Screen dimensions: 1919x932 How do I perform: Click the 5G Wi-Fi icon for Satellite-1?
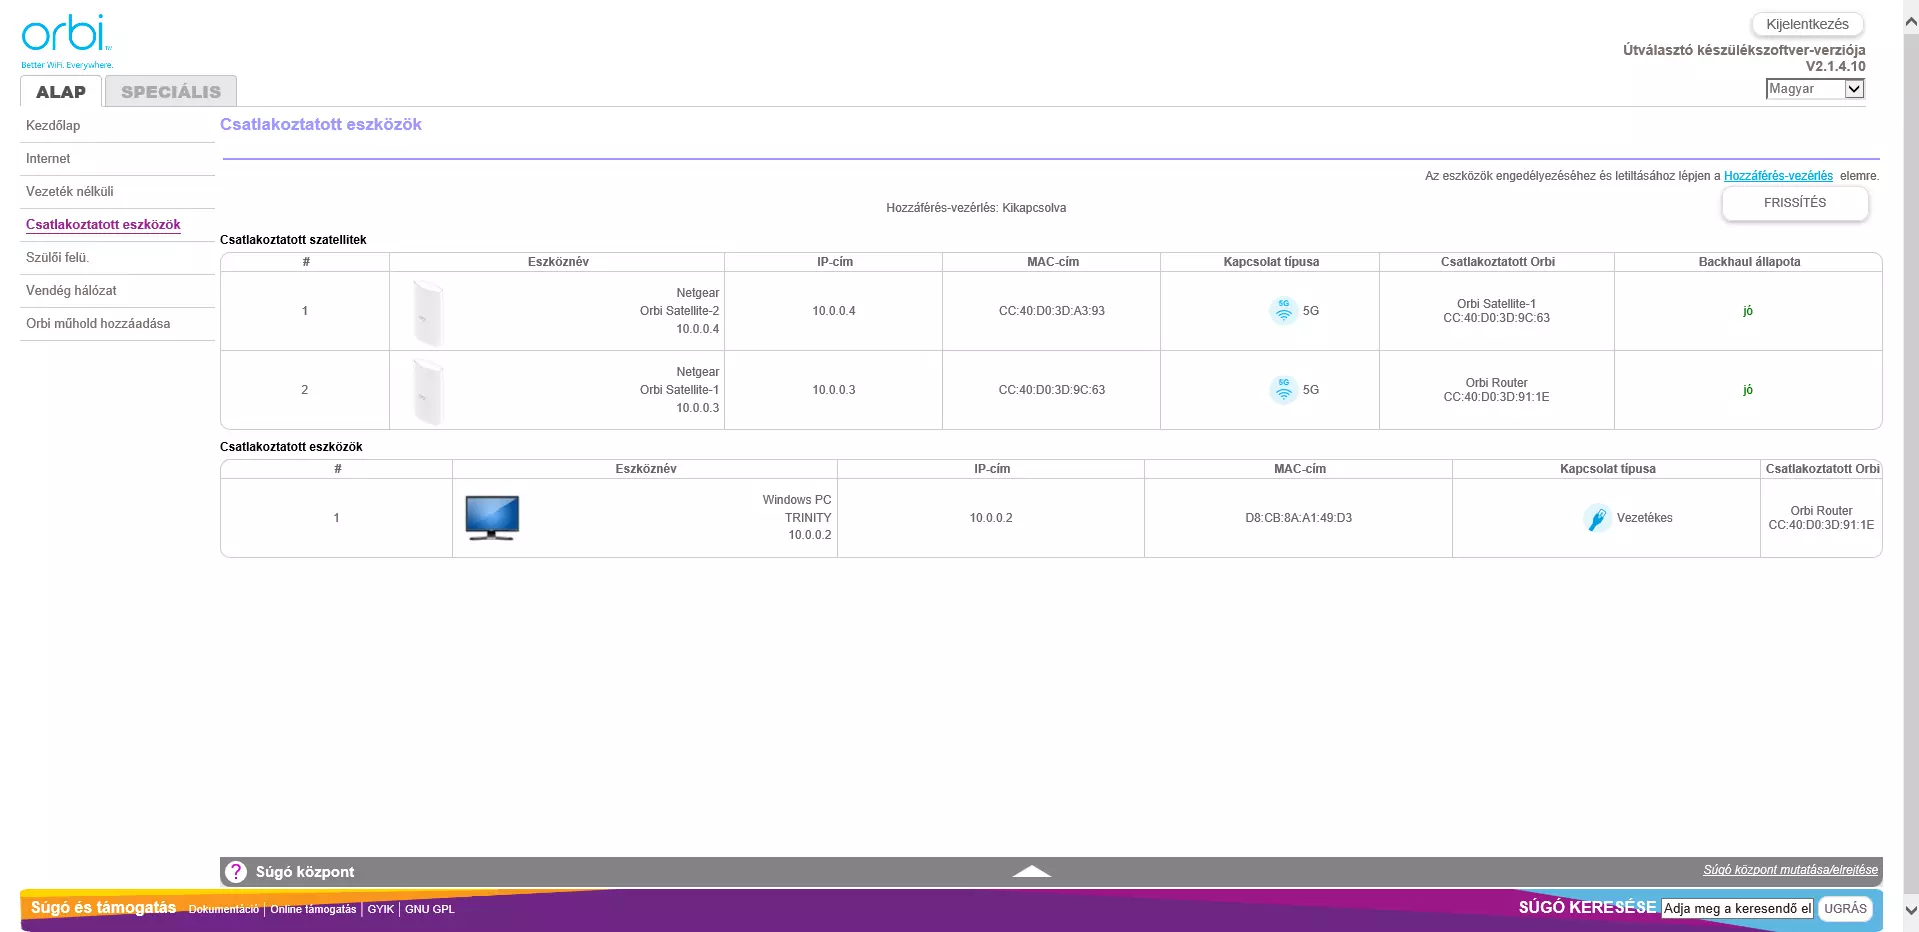(x=1283, y=390)
